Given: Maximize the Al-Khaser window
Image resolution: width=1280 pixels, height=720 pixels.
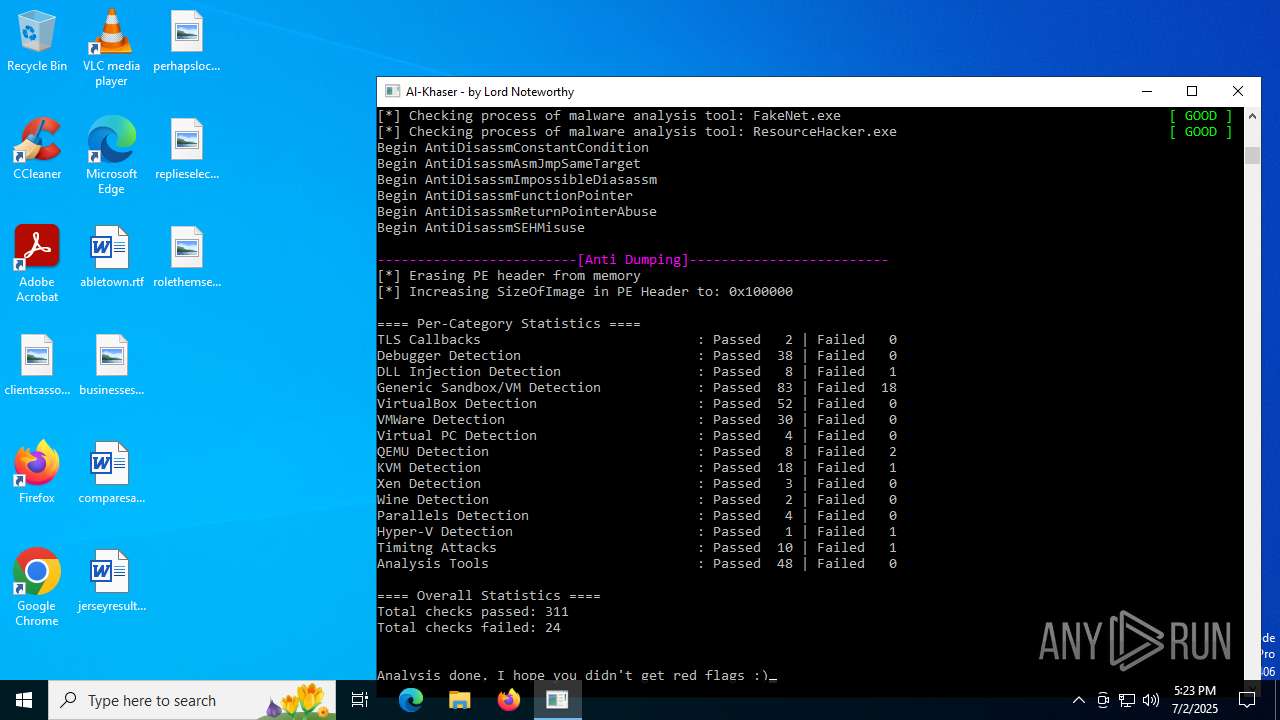Looking at the screenshot, I should [1192, 91].
